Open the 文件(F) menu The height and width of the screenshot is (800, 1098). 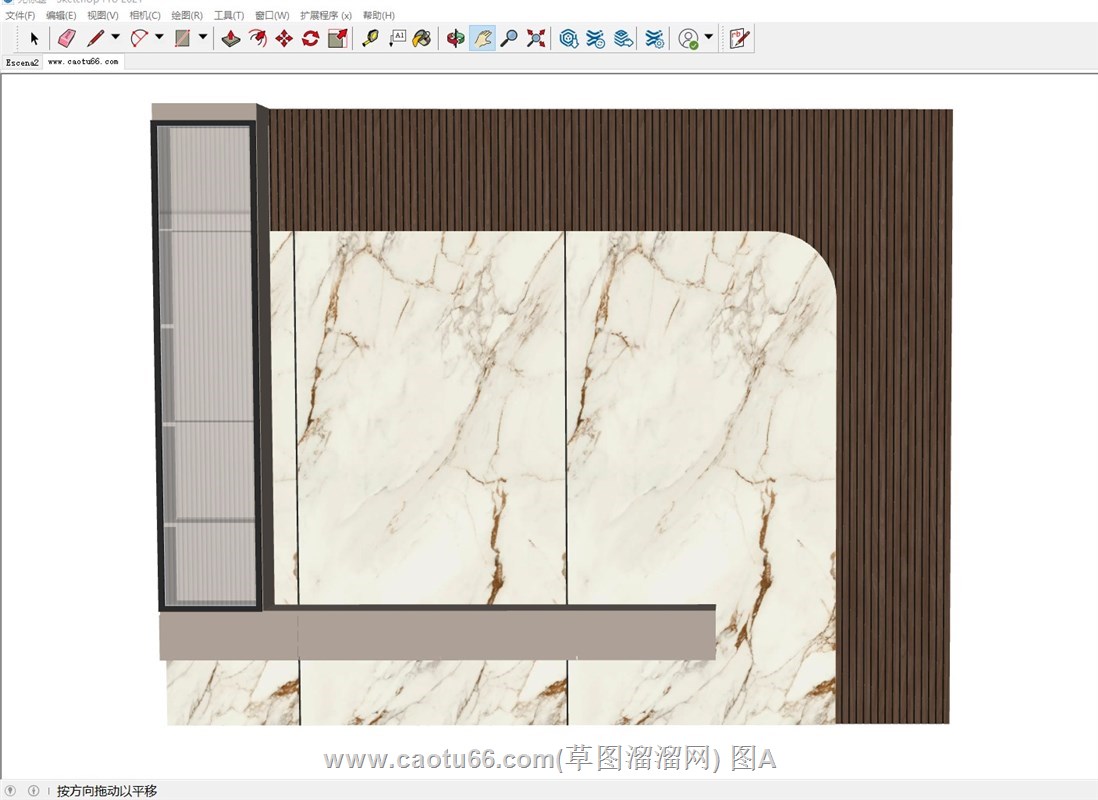coord(20,15)
